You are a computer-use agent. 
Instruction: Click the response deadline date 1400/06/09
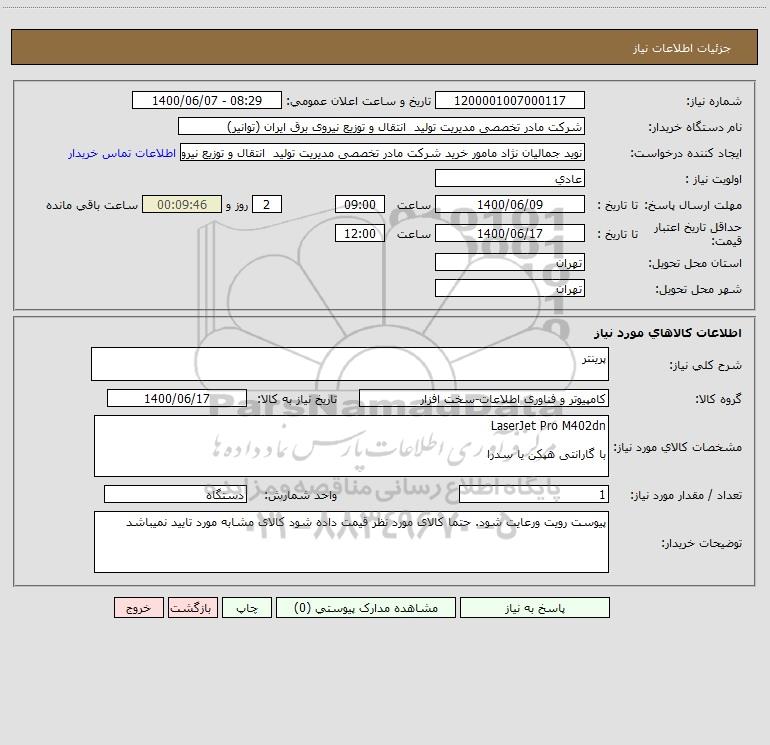tap(510, 204)
